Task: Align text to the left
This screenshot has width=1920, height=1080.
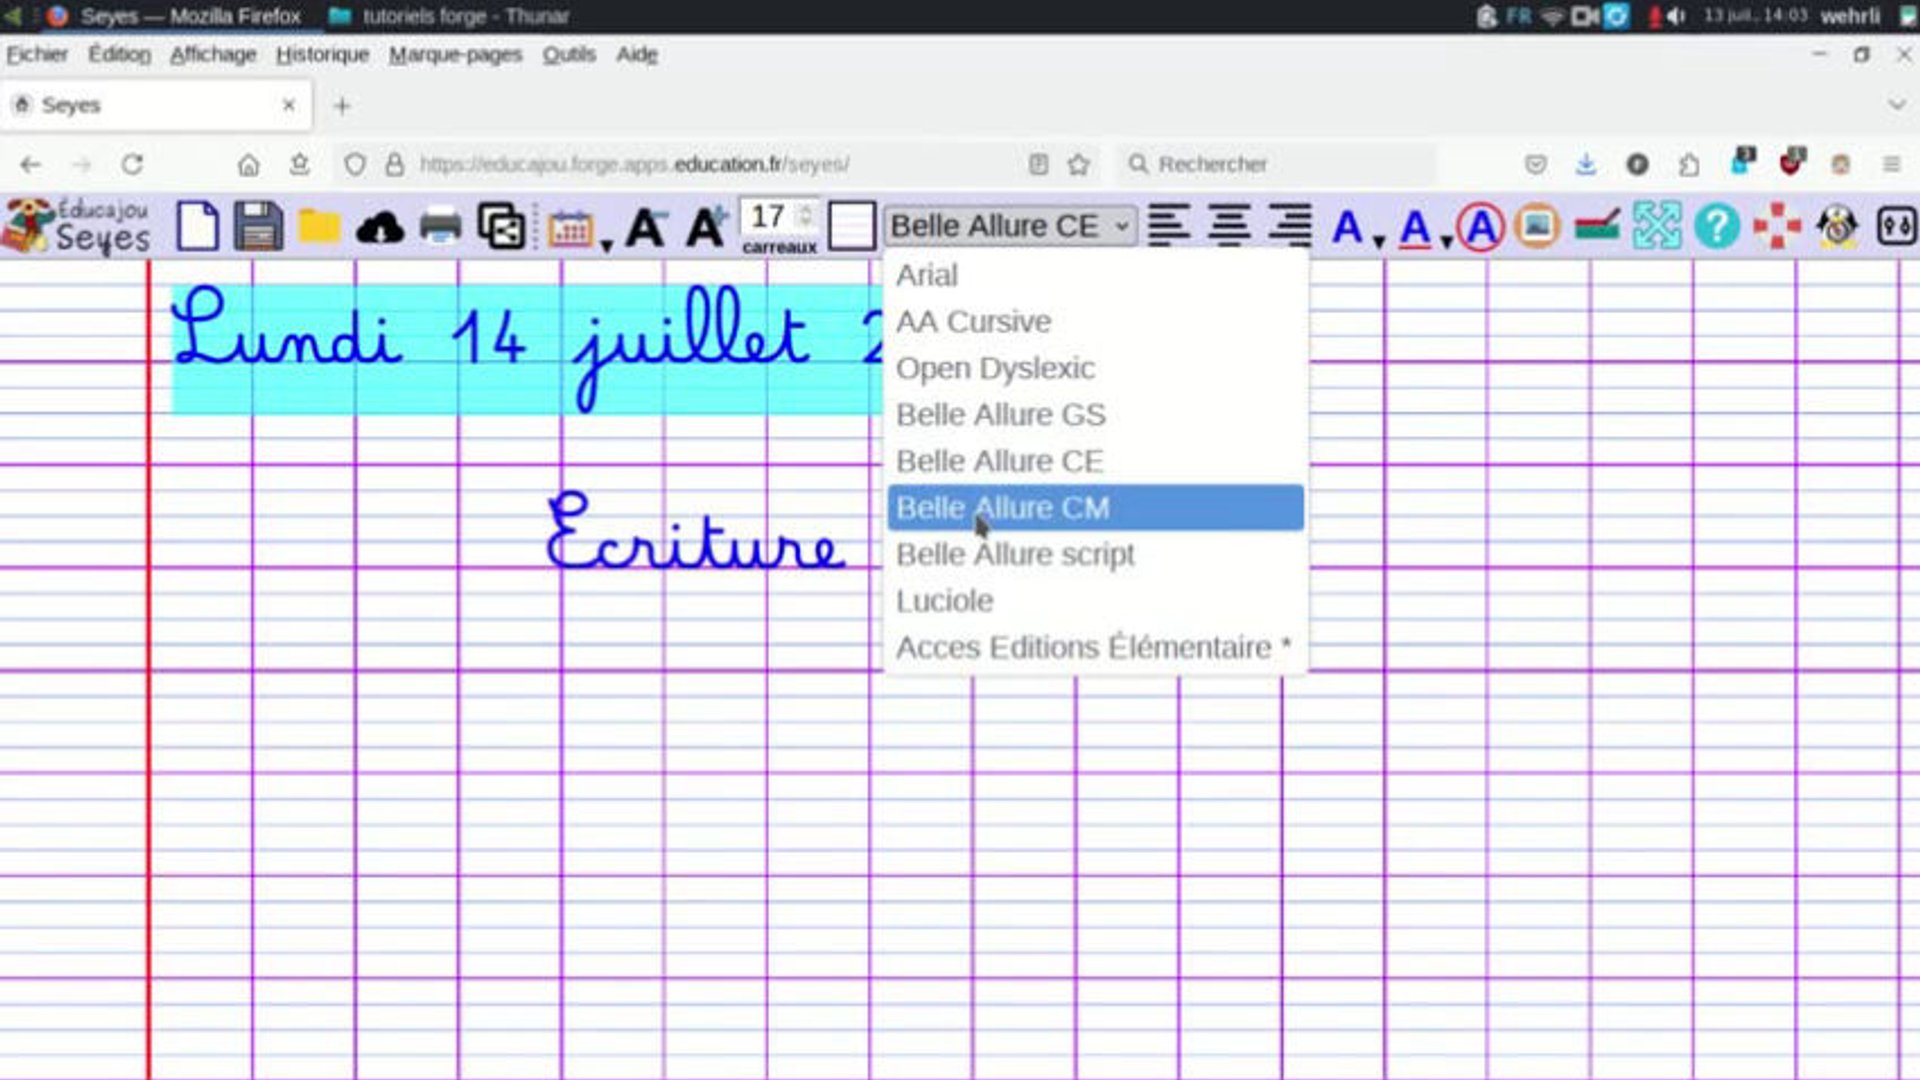Action: pyautogui.click(x=1168, y=225)
